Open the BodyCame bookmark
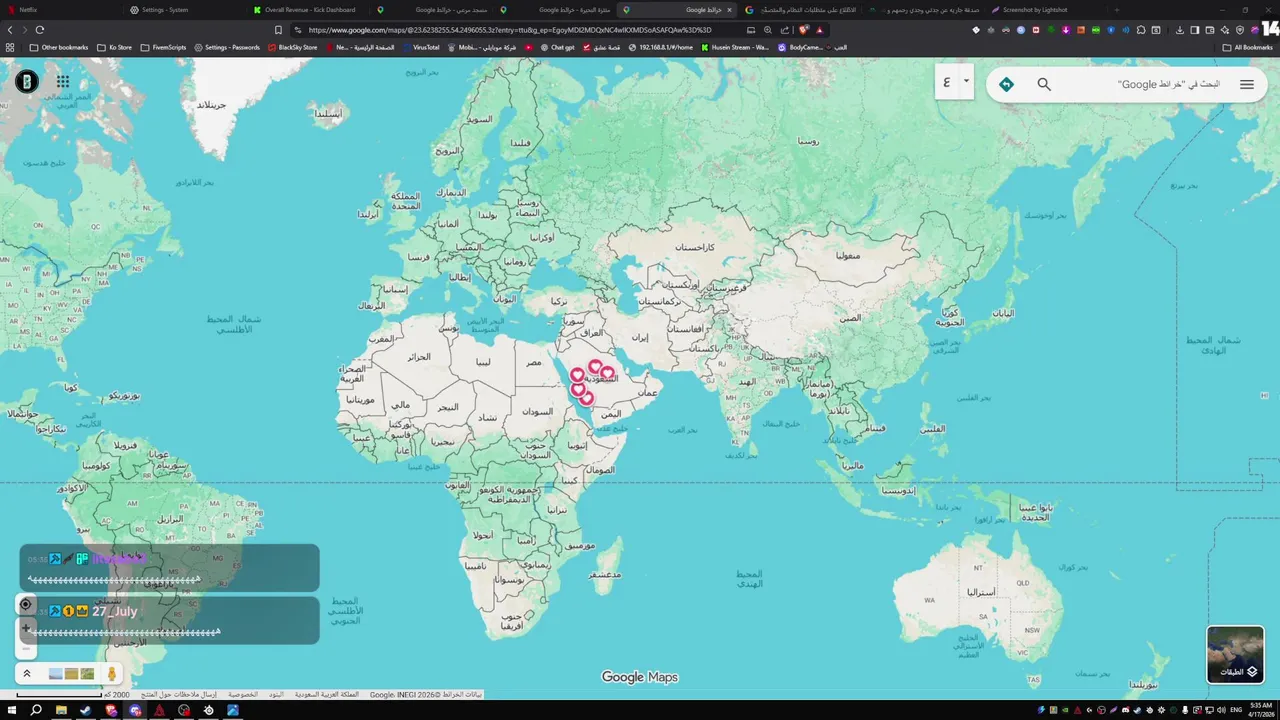Viewport: 1280px width, 720px height. (x=800, y=47)
